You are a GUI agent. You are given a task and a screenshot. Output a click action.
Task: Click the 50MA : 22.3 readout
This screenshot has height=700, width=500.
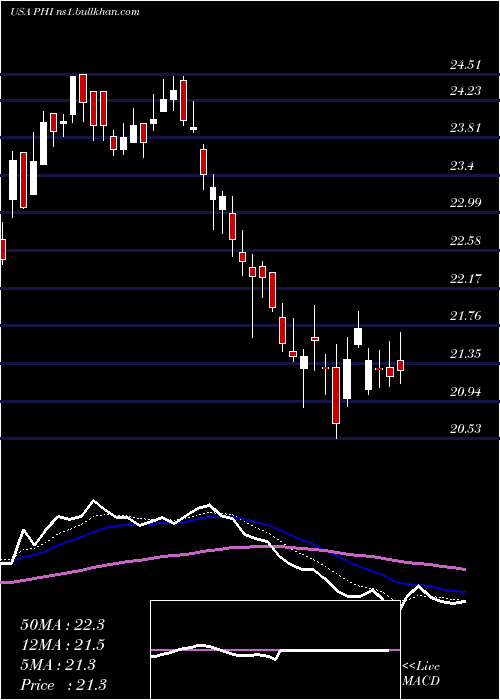pos(62,625)
